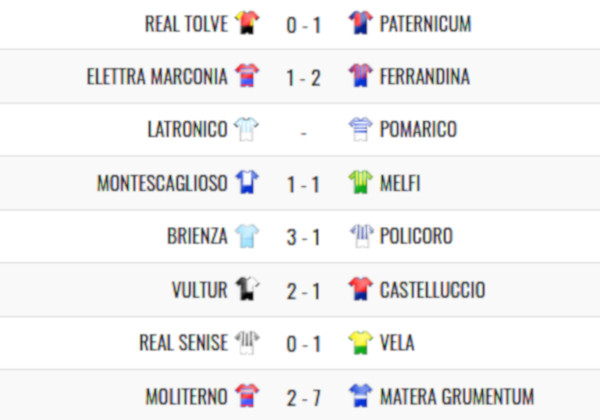This screenshot has height=420, width=600.
Task: Click the Ferrandina jersey icon
Action: pos(360,75)
